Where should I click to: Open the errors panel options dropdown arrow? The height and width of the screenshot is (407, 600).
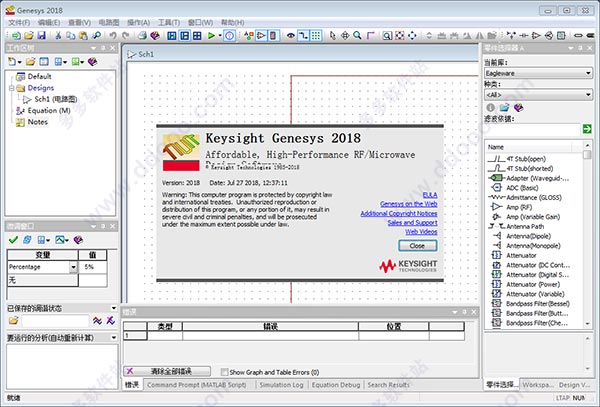[x=455, y=312]
